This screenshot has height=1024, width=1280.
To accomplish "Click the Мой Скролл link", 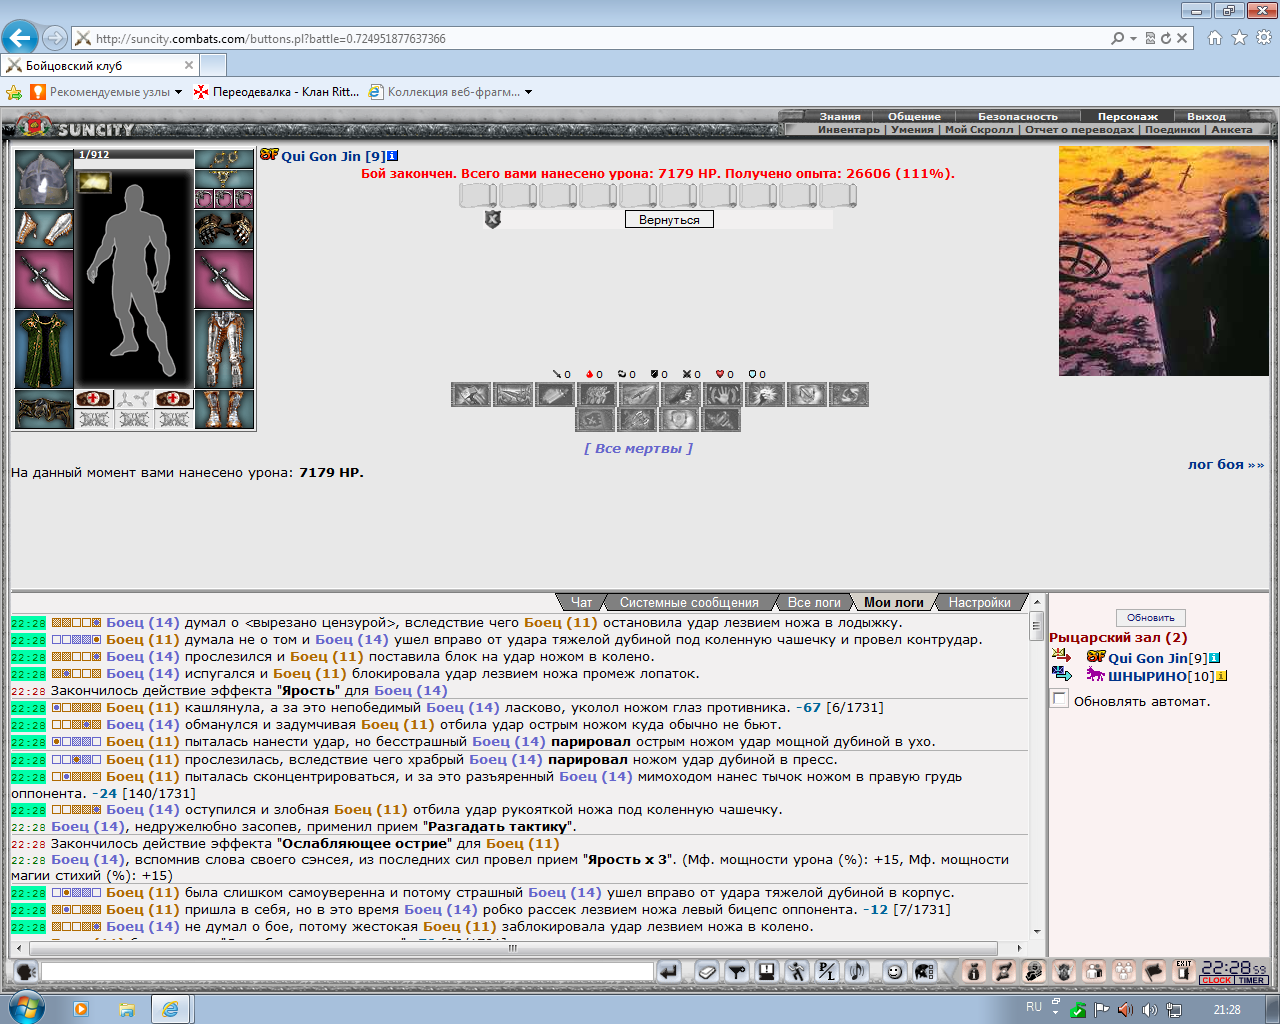I will [x=979, y=129].
